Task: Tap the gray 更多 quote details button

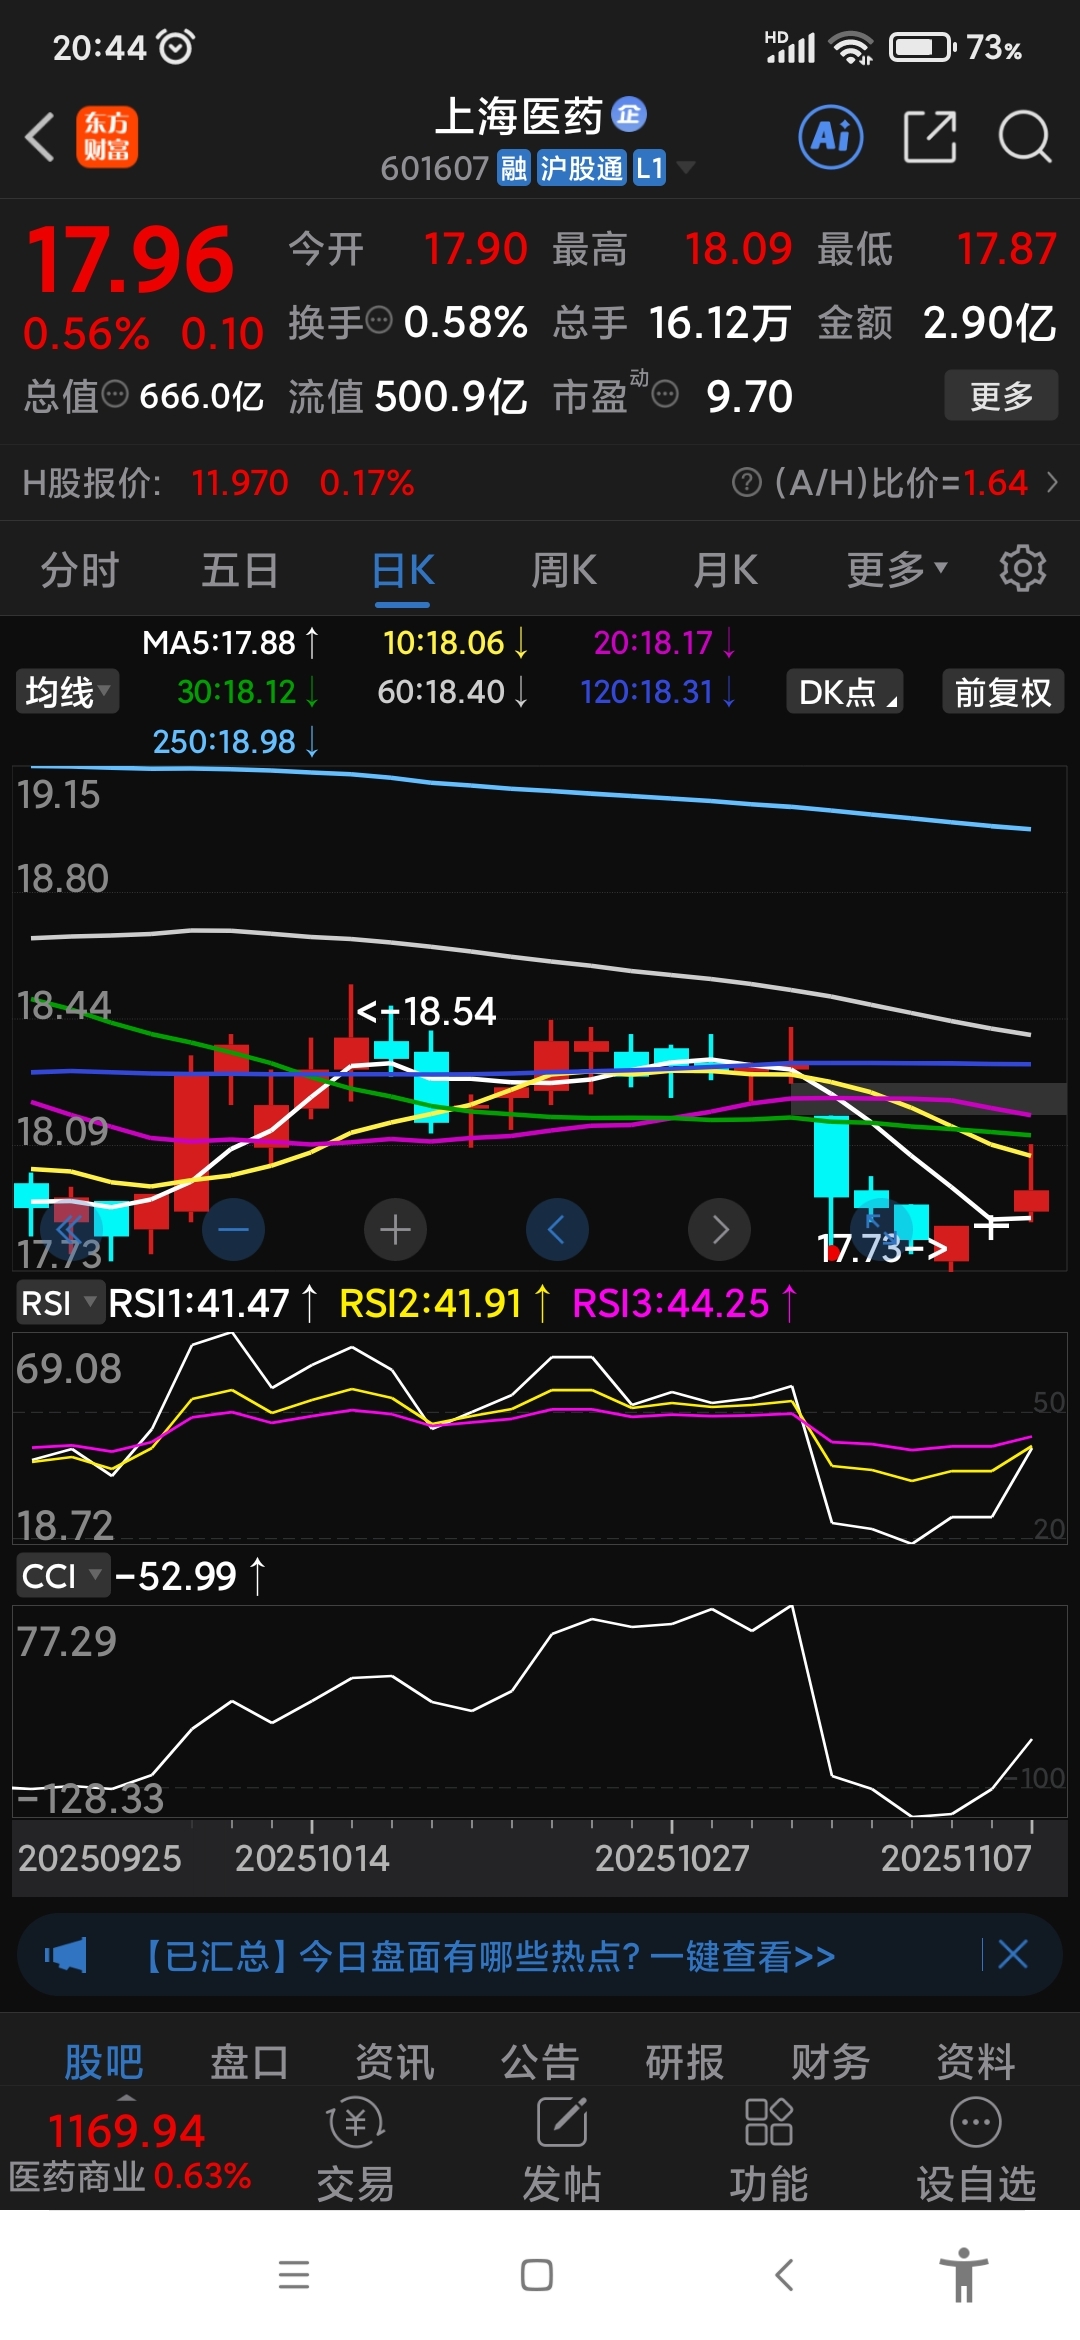Action: (x=1001, y=395)
